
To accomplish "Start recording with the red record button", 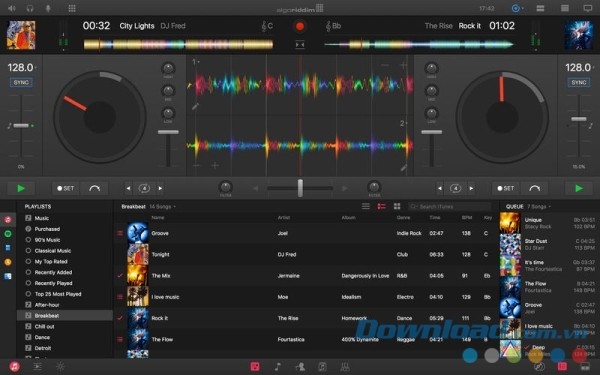I will pyautogui.click(x=300, y=26).
